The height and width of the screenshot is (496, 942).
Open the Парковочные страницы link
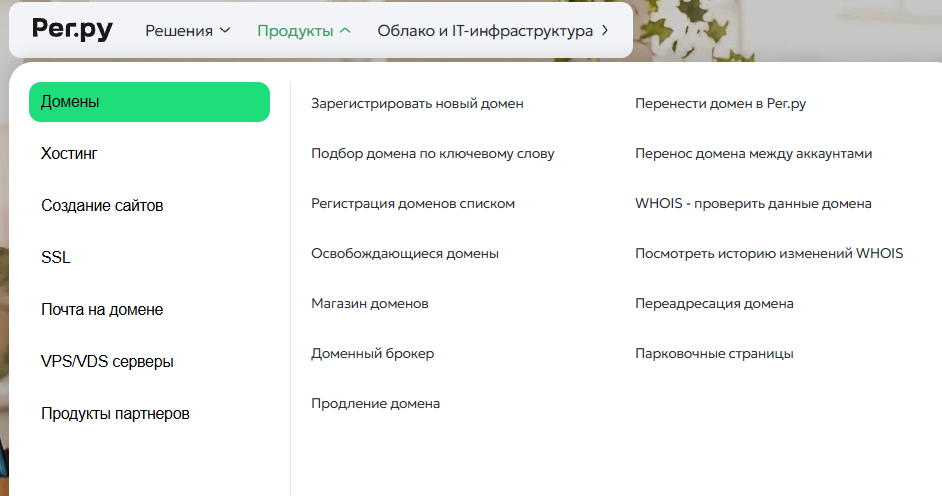(x=714, y=354)
